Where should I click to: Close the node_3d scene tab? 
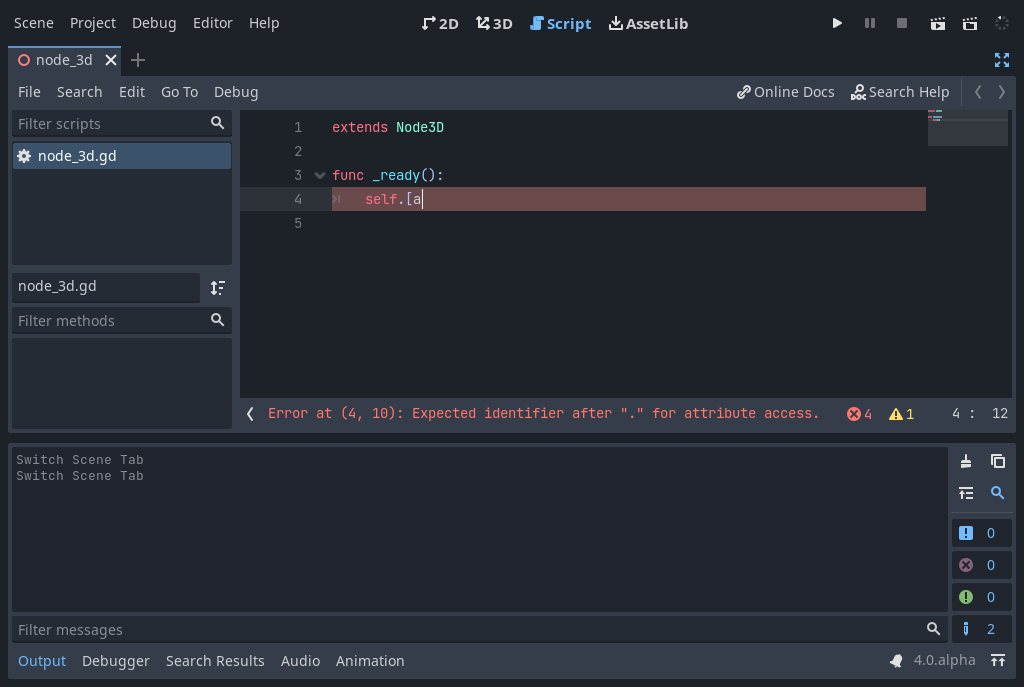pyautogui.click(x=111, y=60)
